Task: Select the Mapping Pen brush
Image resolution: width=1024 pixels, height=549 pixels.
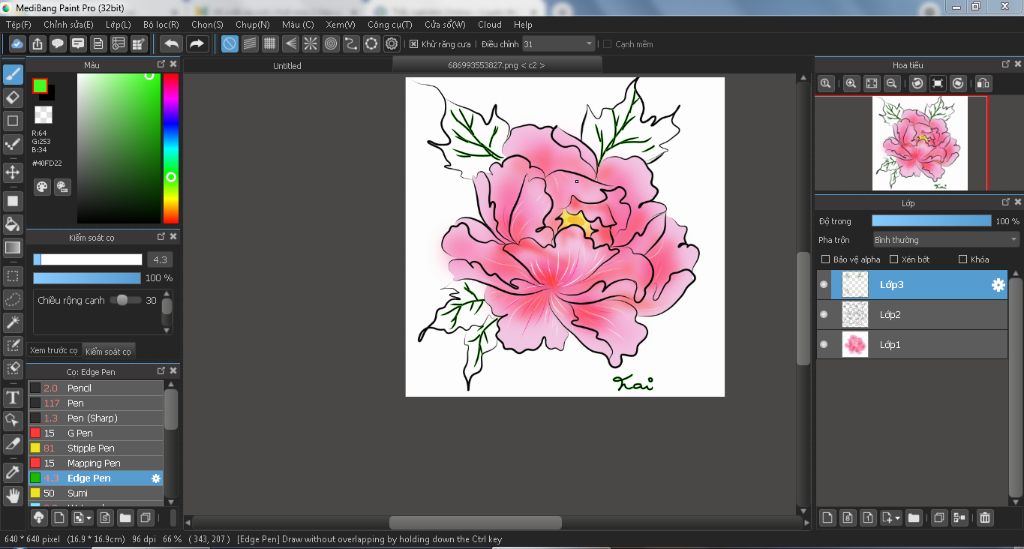Action: [95, 463]
